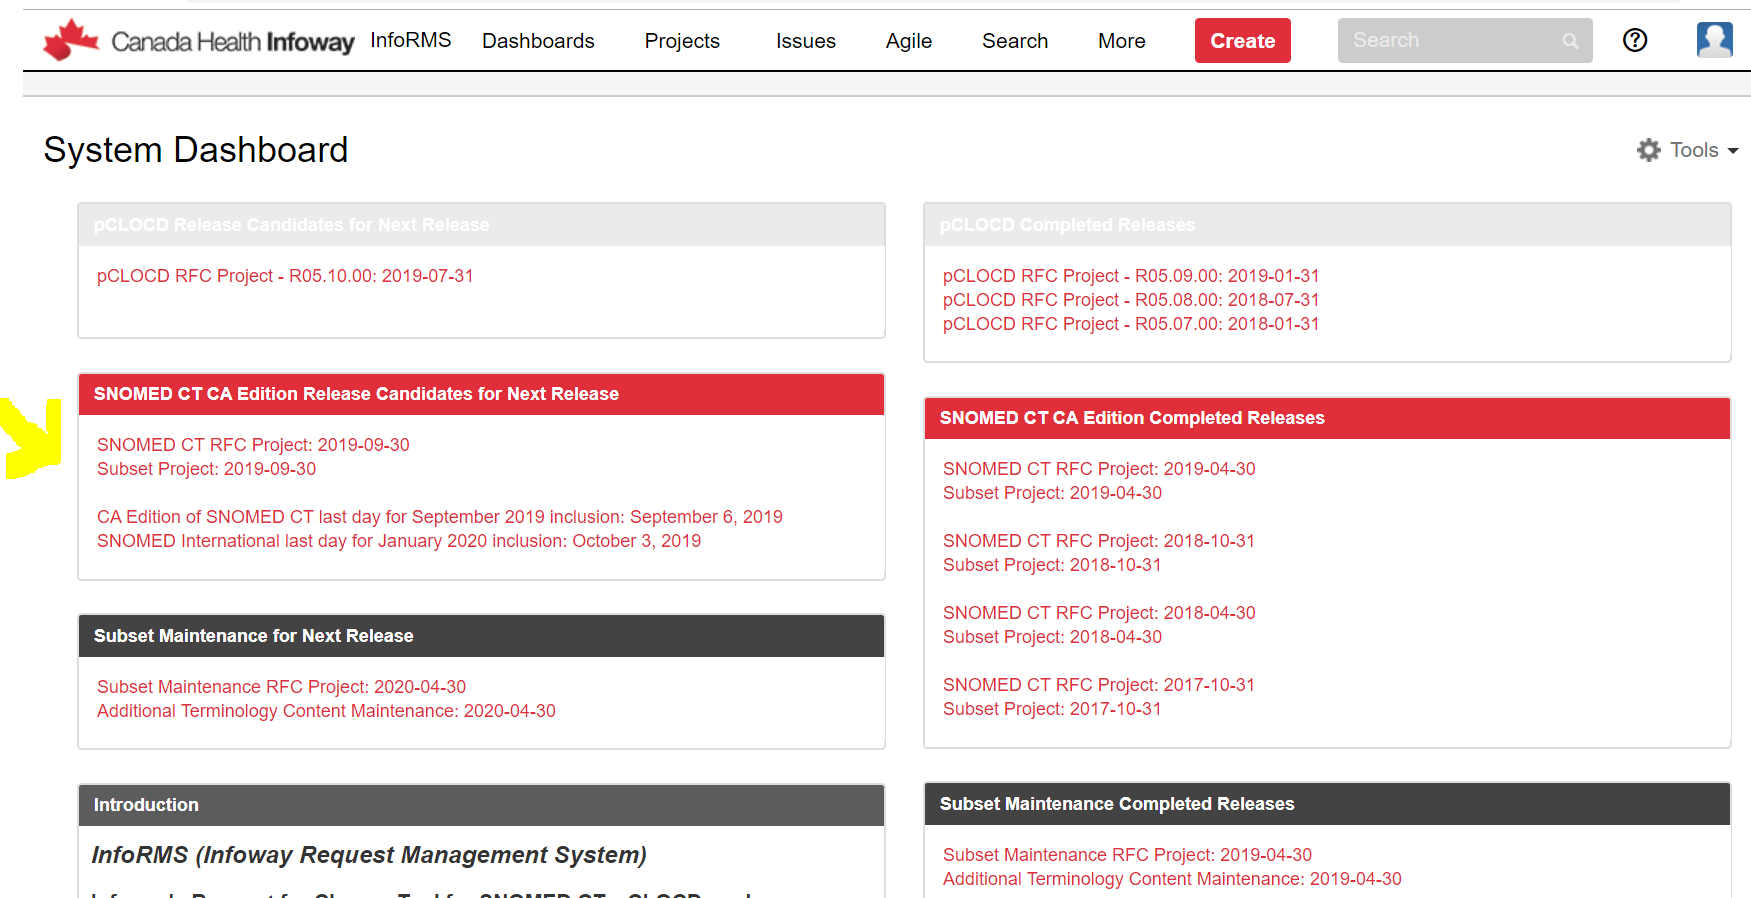Image resolution: width=1751 pixels, height=898 pixels.
Task: Click the Tools gear icon
Action: coord(1649,150)
